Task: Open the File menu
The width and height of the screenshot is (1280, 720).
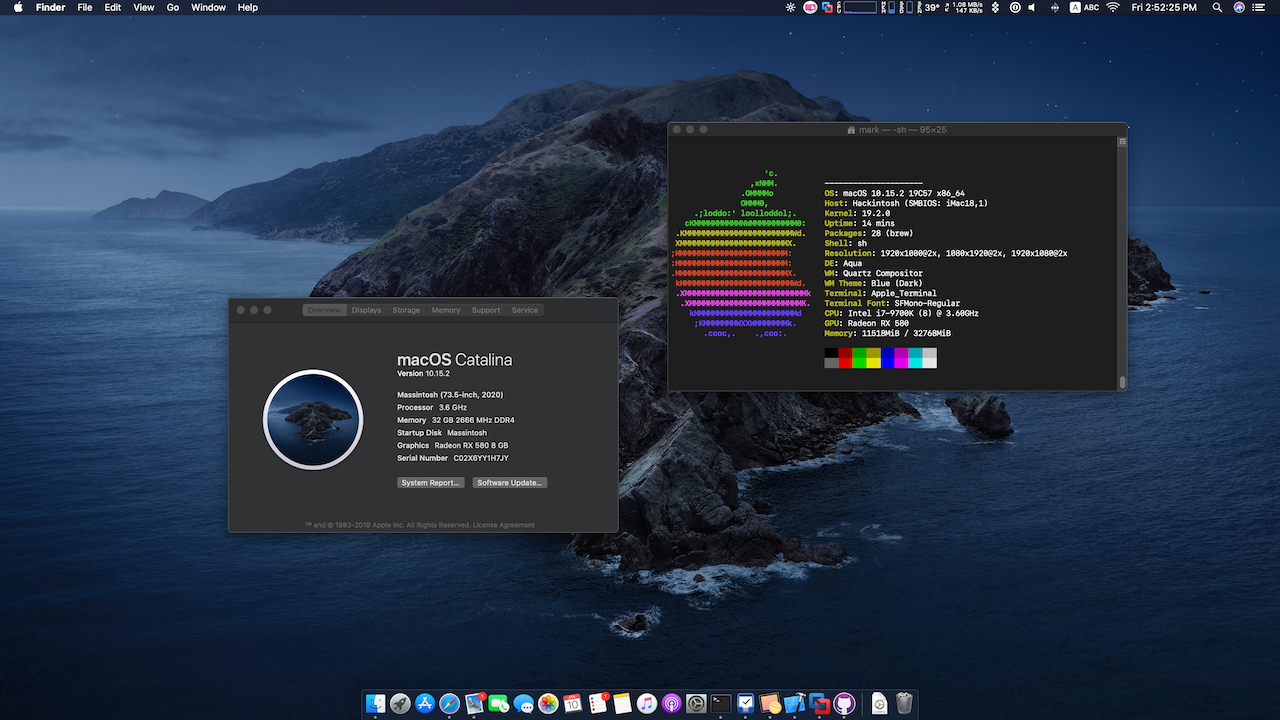Action: pos(85,7)
